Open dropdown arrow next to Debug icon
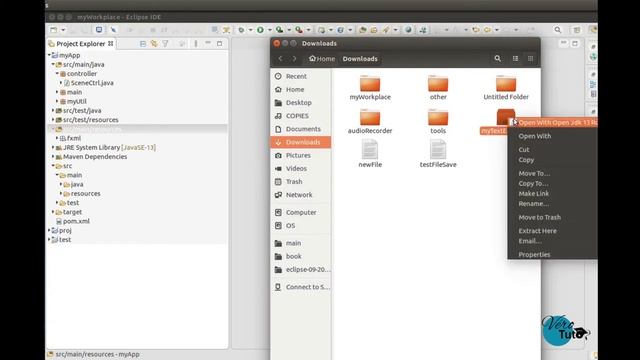Screen dimensions: 640x360 click(x=251, y=30)
